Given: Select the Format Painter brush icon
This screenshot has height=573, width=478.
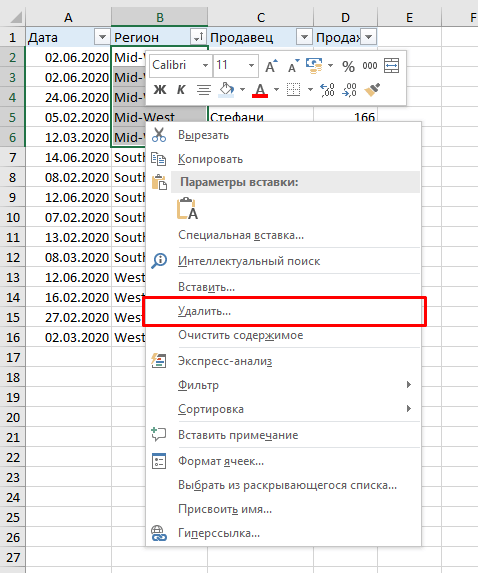Looking at the screenshot, I should point(372,90).
